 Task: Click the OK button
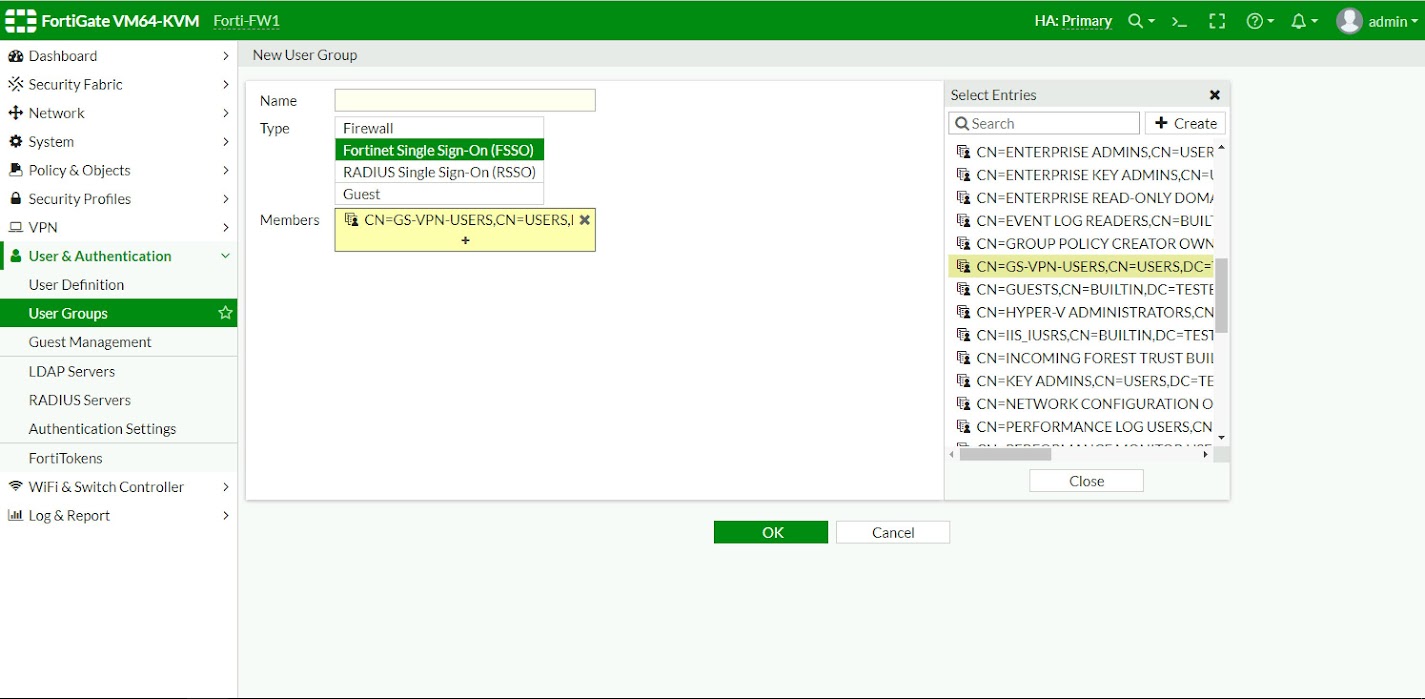[x=771, y=532]
